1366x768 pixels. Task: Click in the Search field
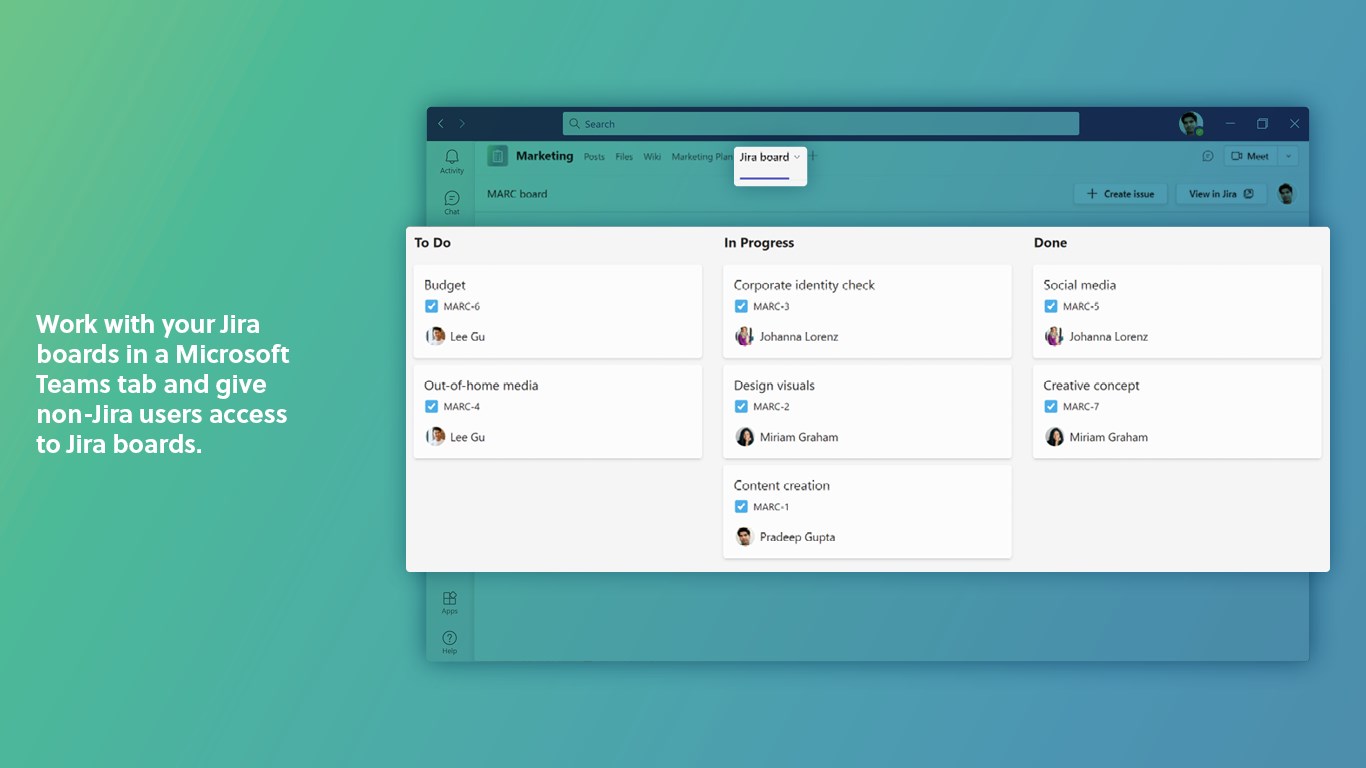[x=821, y=124]
